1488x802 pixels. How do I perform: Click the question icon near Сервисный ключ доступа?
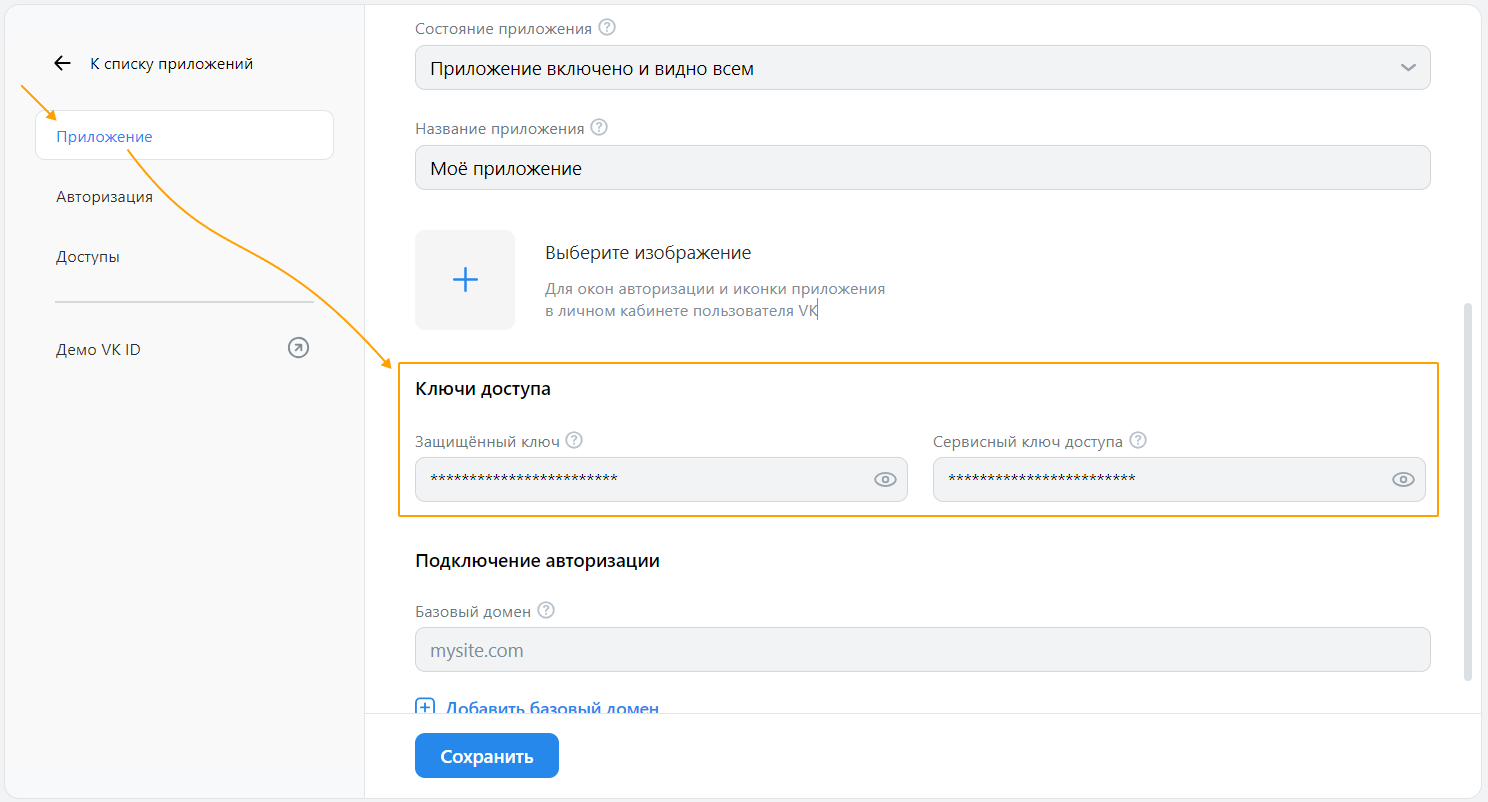point(1137,439)
